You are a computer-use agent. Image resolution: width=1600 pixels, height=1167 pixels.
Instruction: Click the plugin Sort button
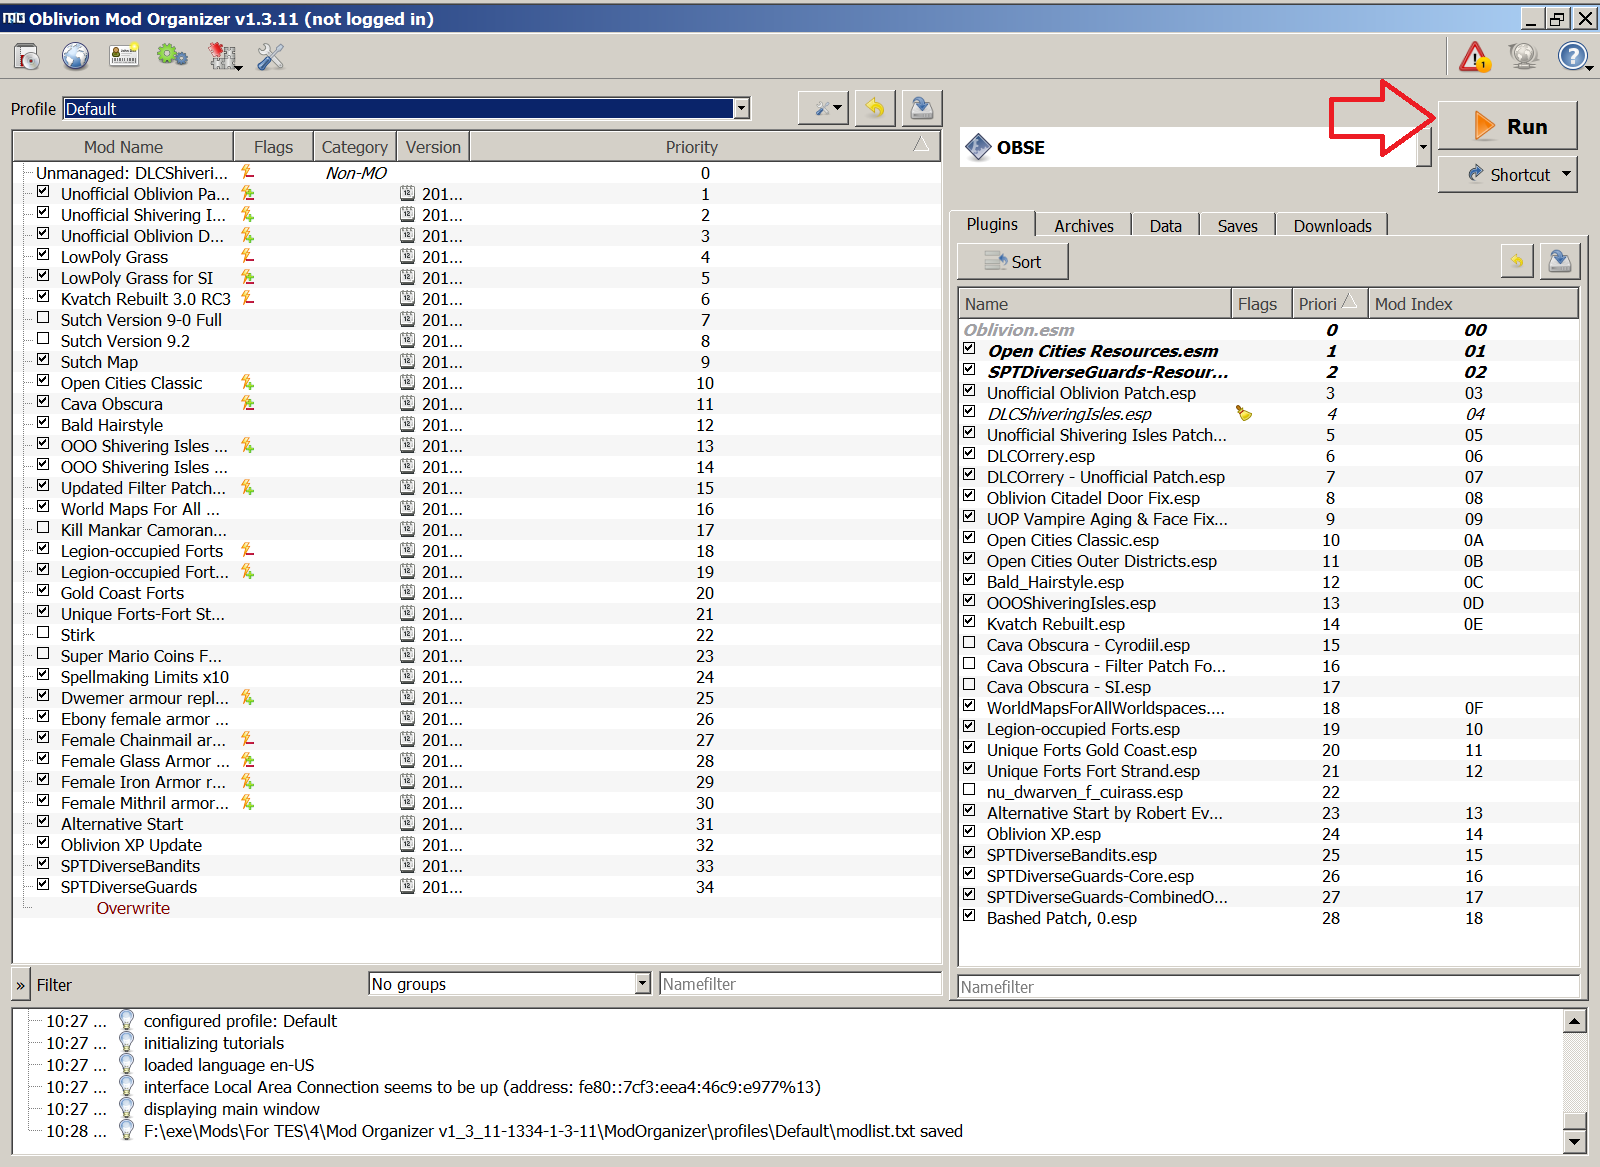pyautogui.click(x=1013, y=262)
